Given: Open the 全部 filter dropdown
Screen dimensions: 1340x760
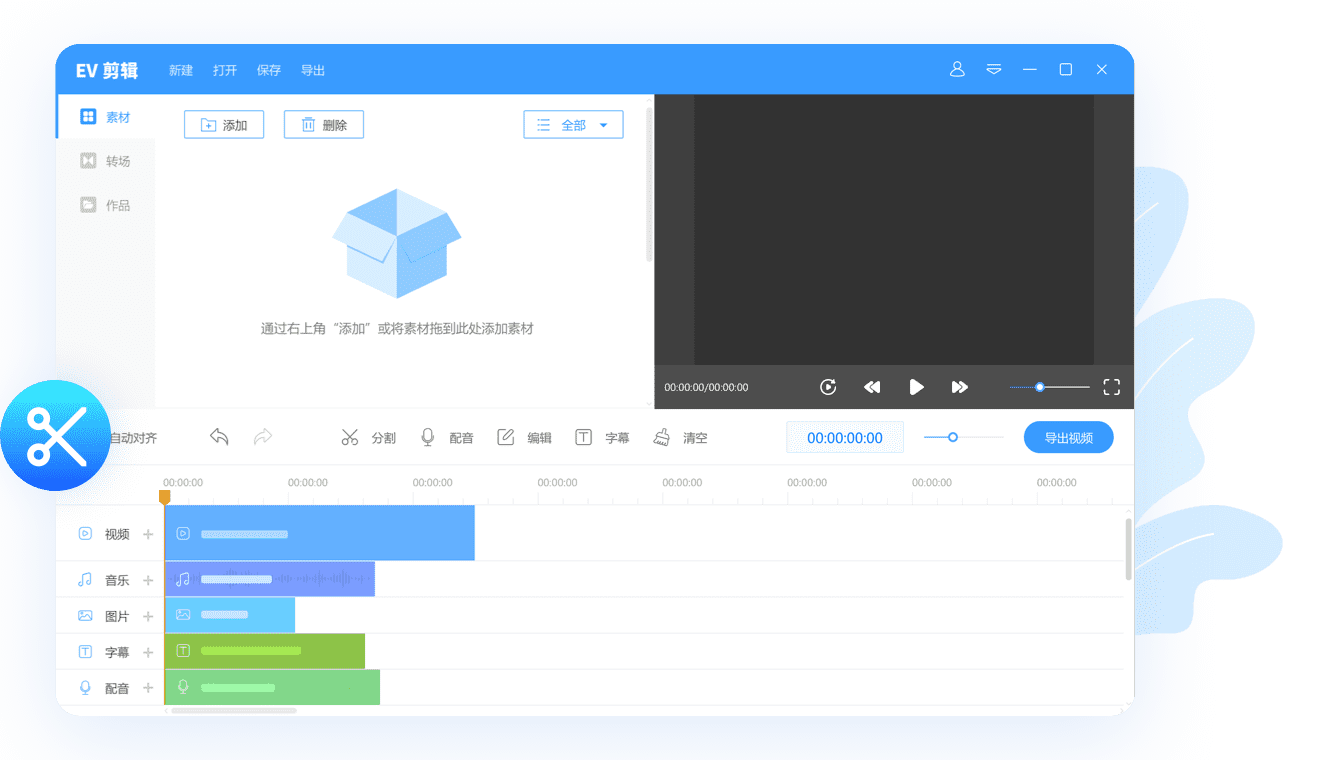Looking at the screenshot, I should point(573,125).
